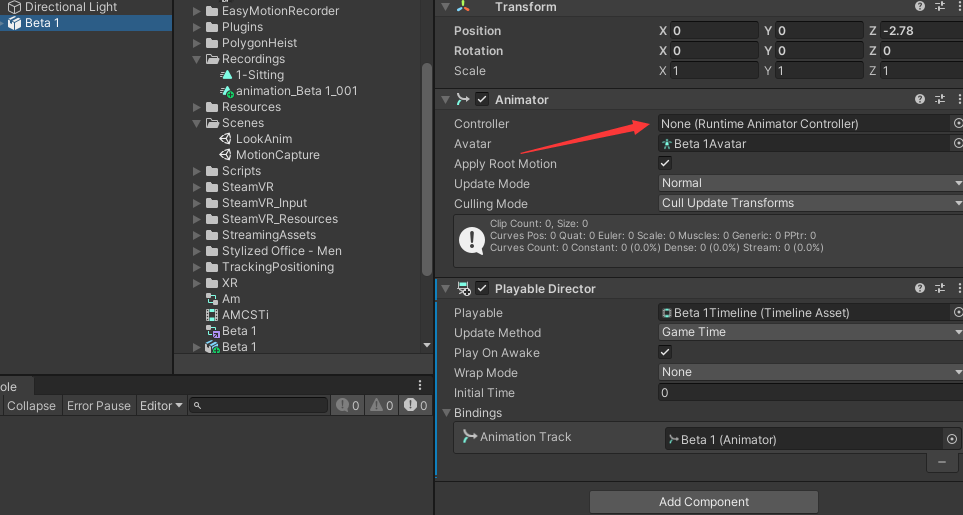Screen dimensions: 963x515
Task: Toggle console info message filter
Action: point(348,406)
